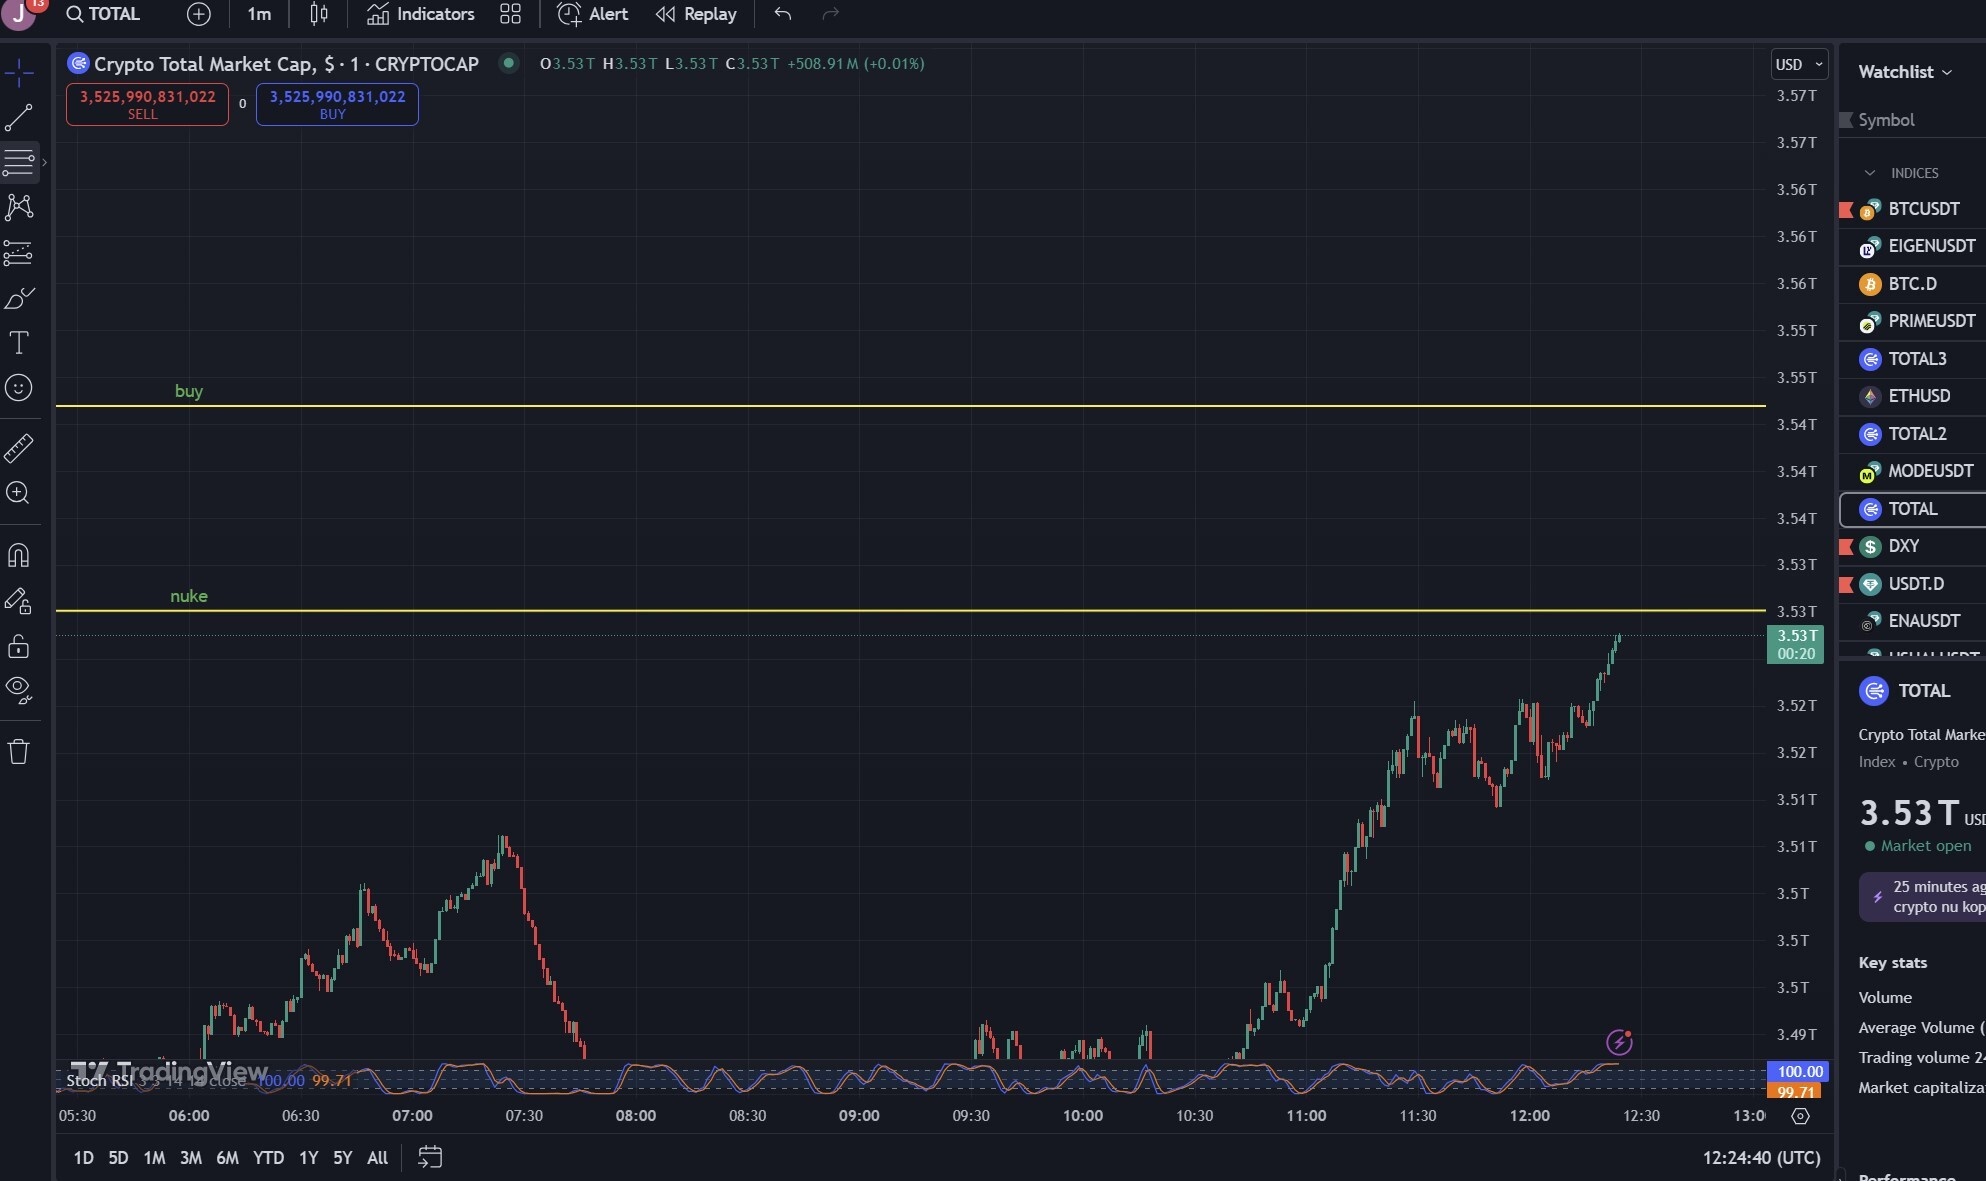This screenshot has height=1181, width=1986.
Task: Activate the zoom in tool
Action: click(19, 493)
